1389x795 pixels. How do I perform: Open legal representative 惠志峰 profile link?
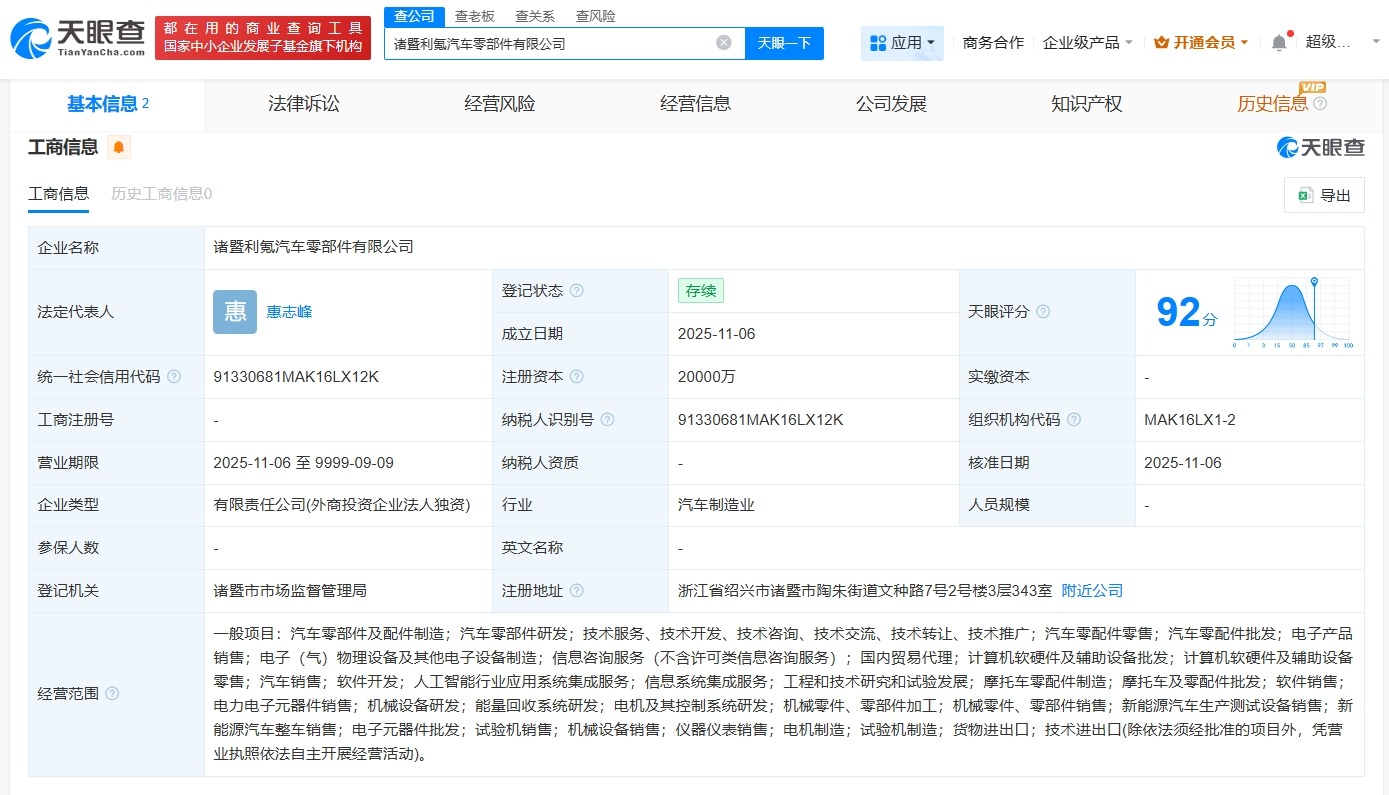click(x=288, y=311)
